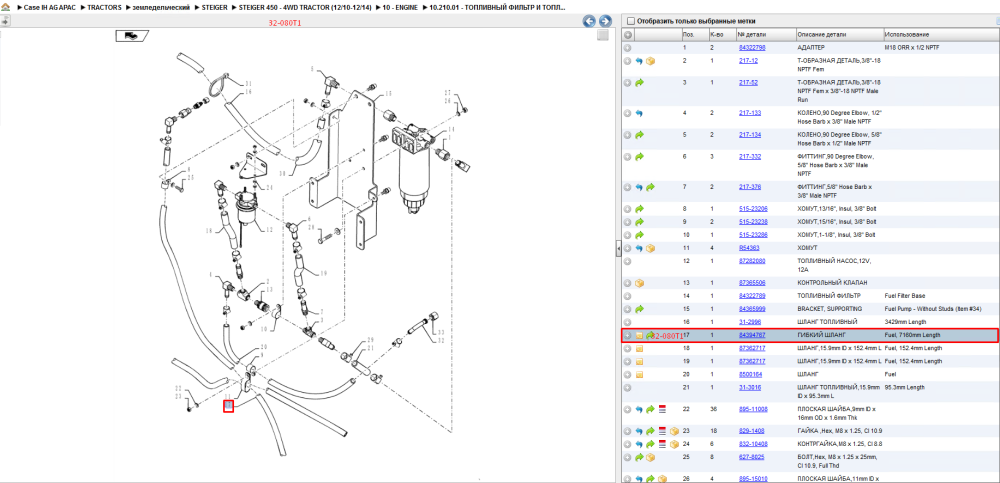Select the text '3429mm Length' in row 16
This screenshot has width=1000, height=483.
point(904,322)
